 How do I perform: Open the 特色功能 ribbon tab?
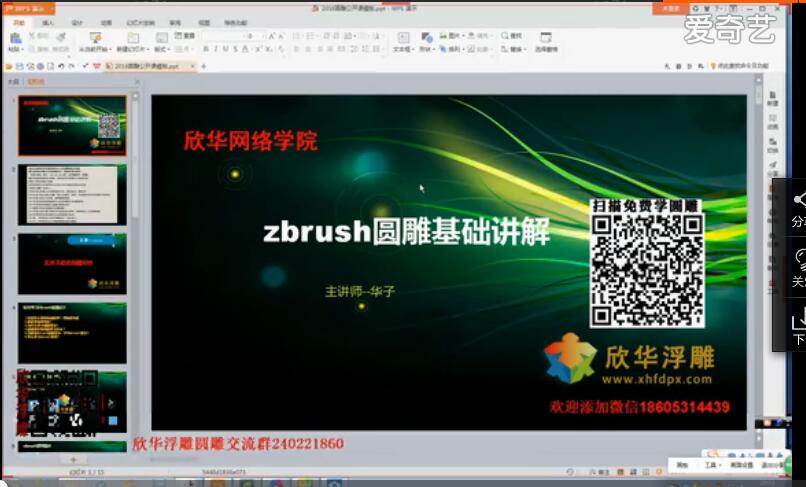click(235, 23)
